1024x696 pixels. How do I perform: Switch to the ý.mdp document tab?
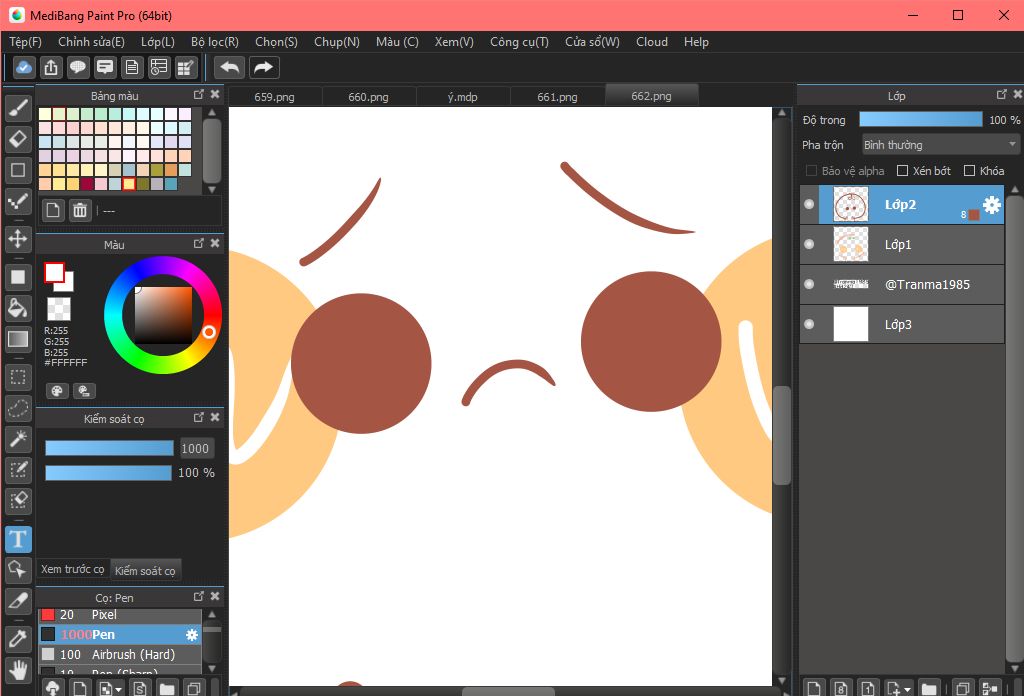pos(462,97)
